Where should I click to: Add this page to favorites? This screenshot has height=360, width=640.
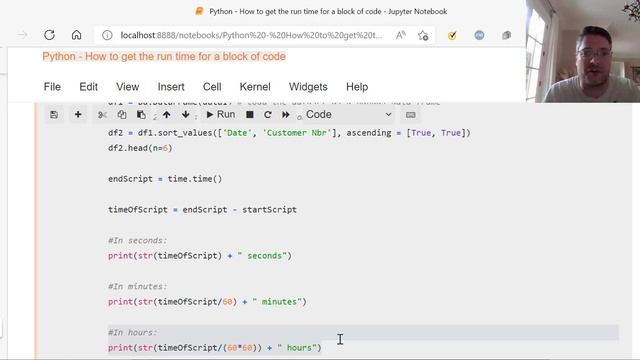[x=423, y=36]
